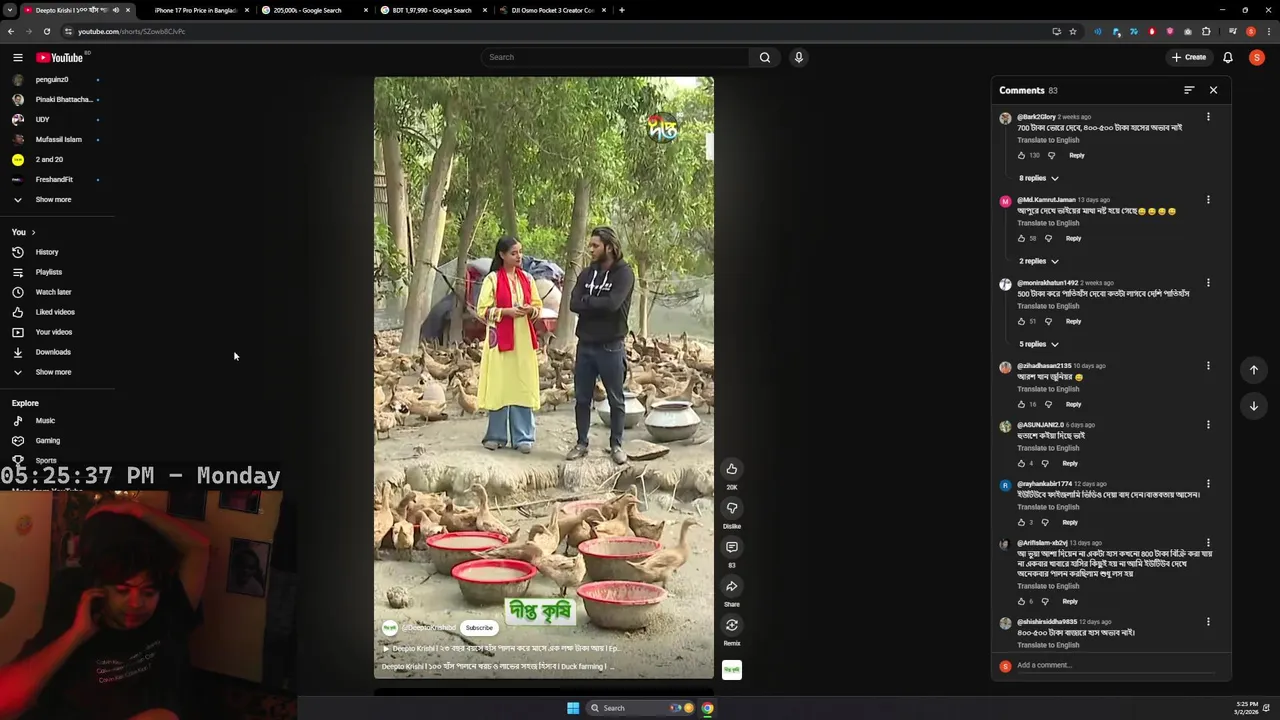The height and width of the screenshot is (720, 1280).
Task: Go to YouTube home via the logo
Action: click(x=60, y=58)
